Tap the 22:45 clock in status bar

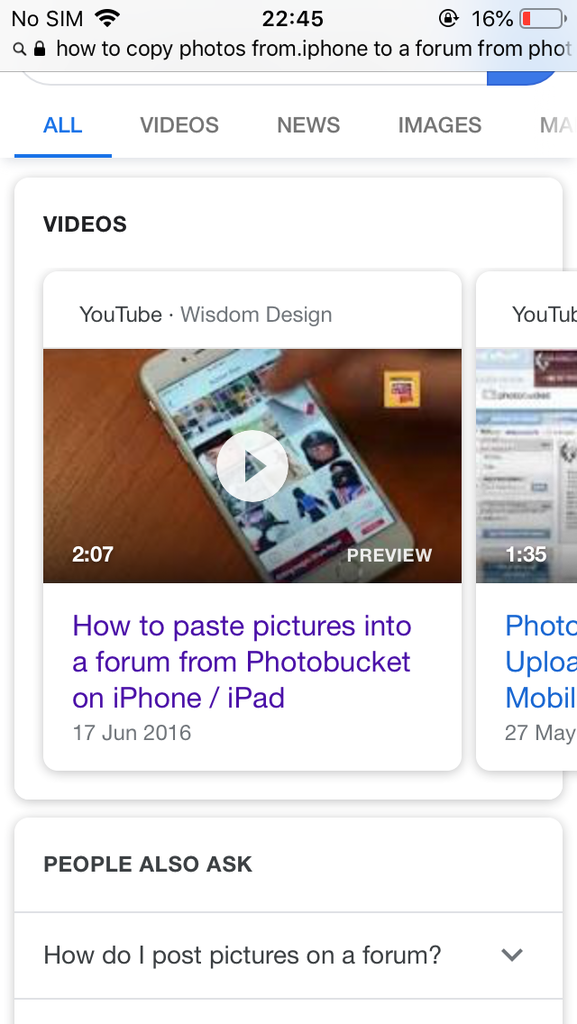pyautogui.click(x=292, y=19)
